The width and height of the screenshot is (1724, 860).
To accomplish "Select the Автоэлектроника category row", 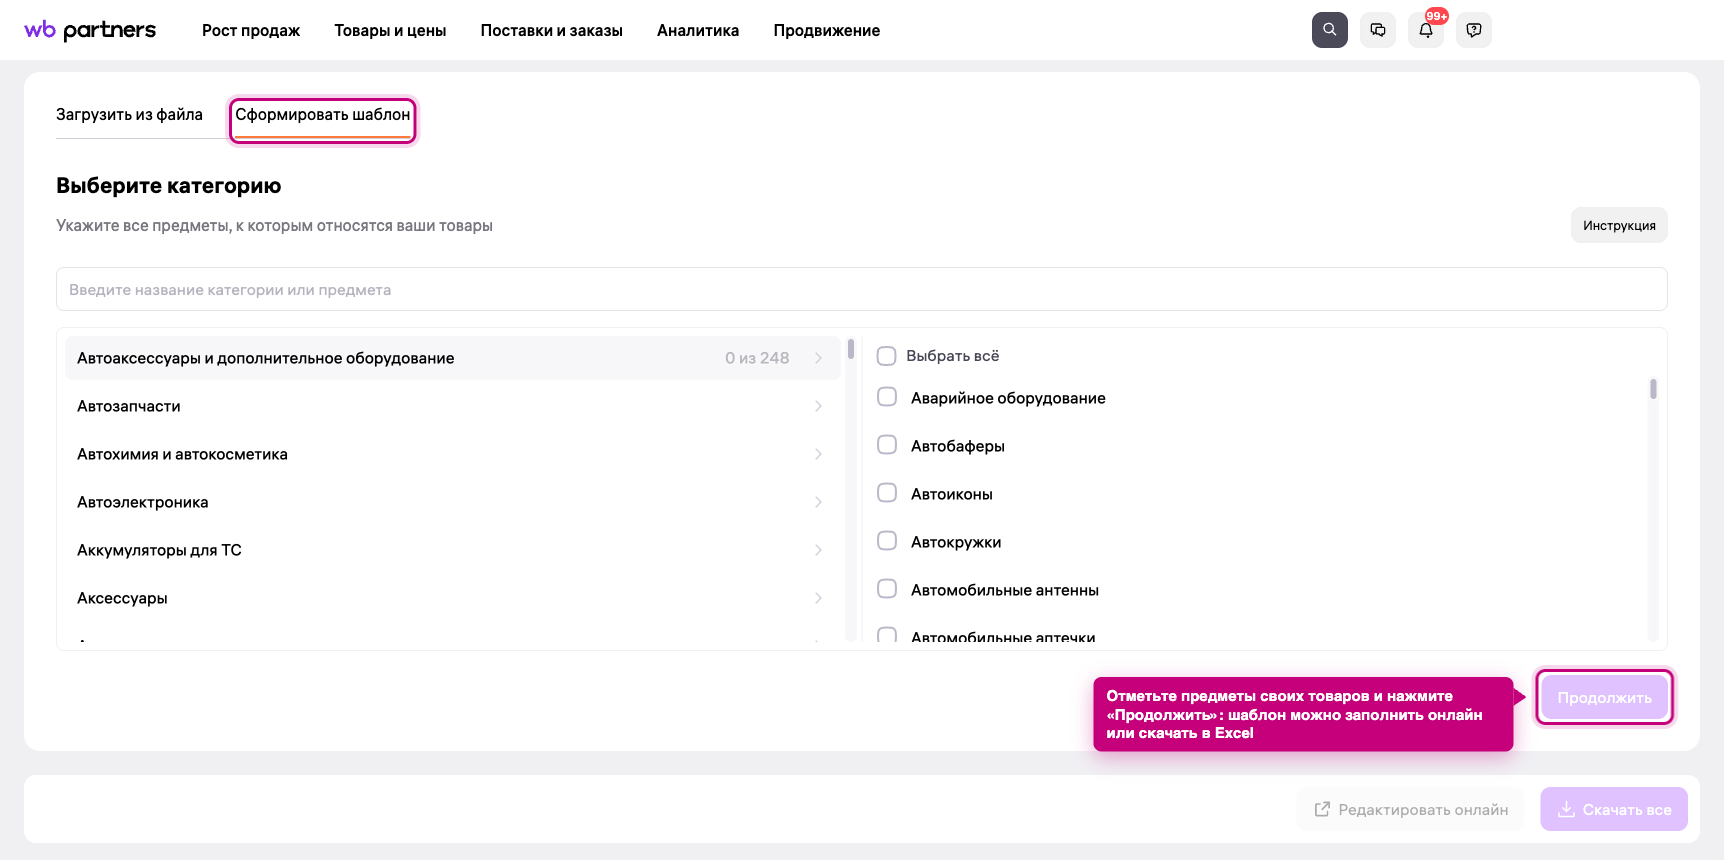I will tap(452, 502).
